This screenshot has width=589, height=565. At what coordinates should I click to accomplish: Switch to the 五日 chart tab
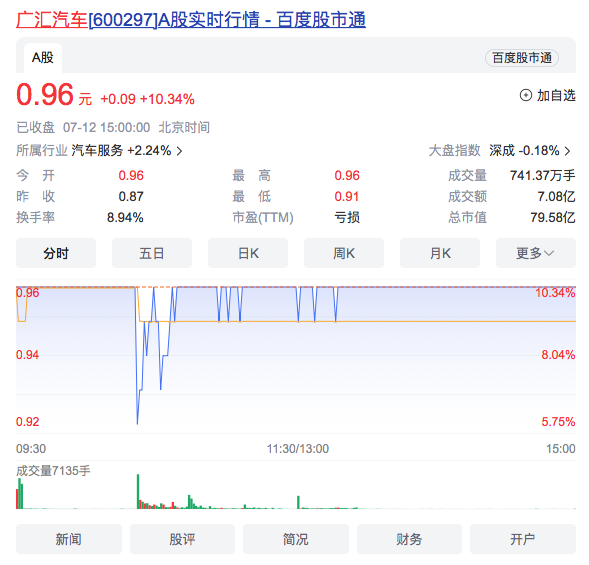pos(152,253)
